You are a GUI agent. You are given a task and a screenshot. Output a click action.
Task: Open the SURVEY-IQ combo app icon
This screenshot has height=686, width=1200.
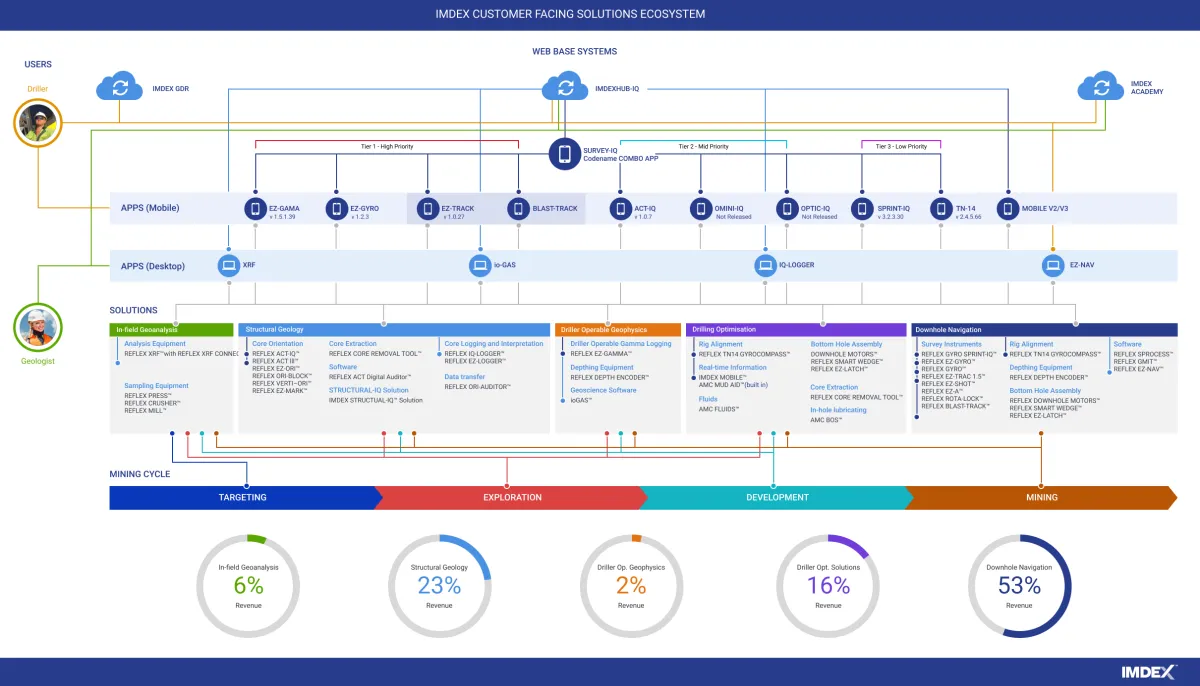click(x=565, y=154)
